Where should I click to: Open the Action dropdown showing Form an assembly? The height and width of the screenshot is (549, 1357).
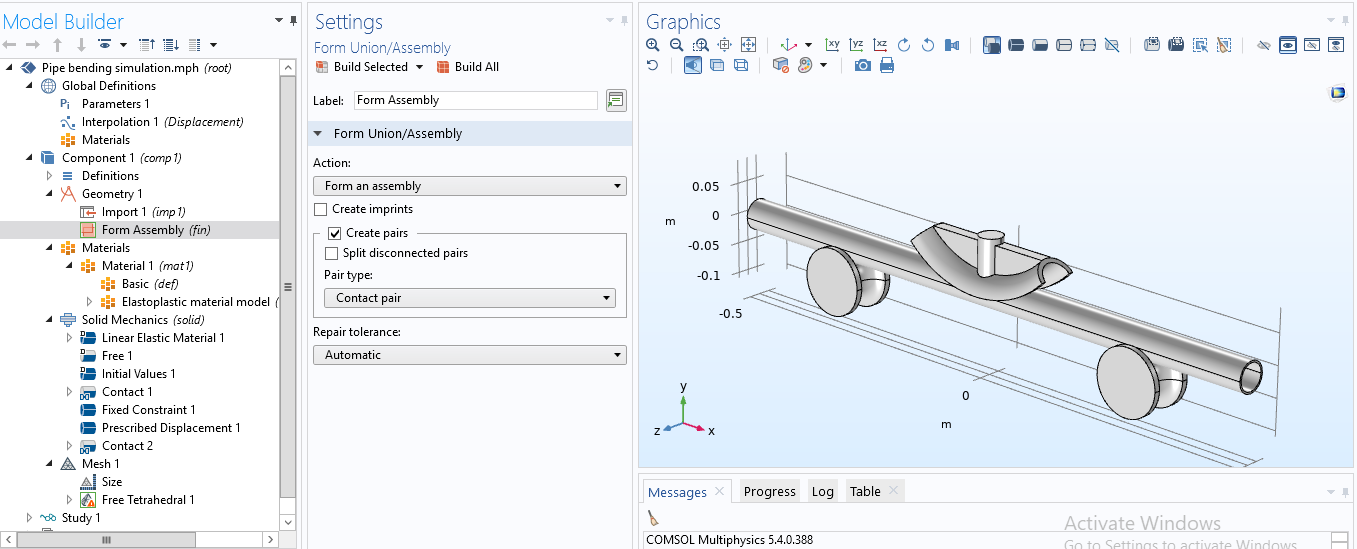coord(469,186)
